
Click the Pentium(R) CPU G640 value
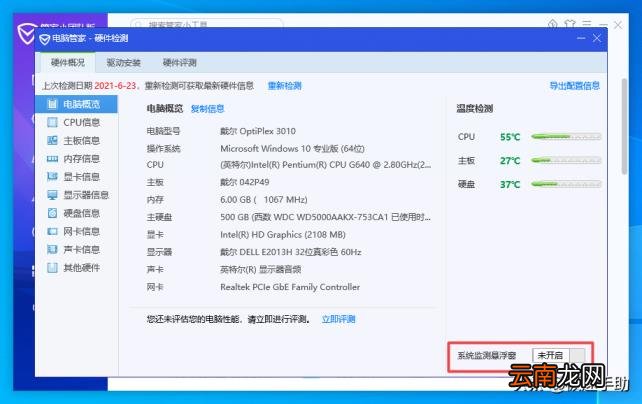click(x=326, y=165)
